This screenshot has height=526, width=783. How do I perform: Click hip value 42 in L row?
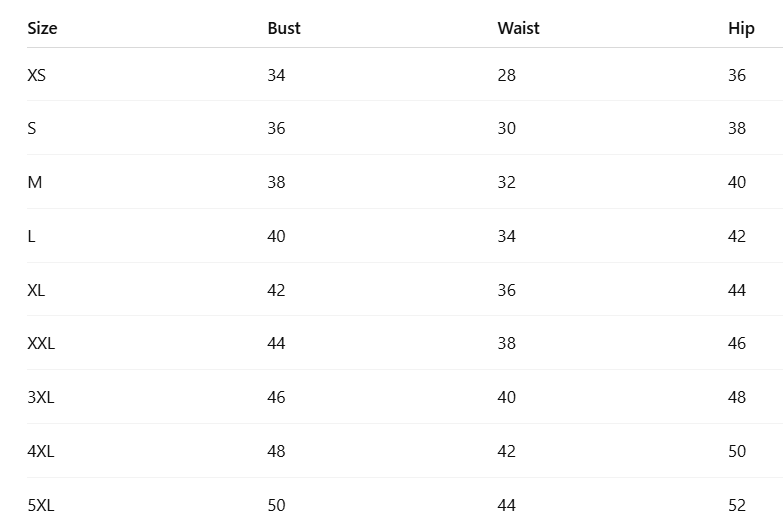coord(737,236)
